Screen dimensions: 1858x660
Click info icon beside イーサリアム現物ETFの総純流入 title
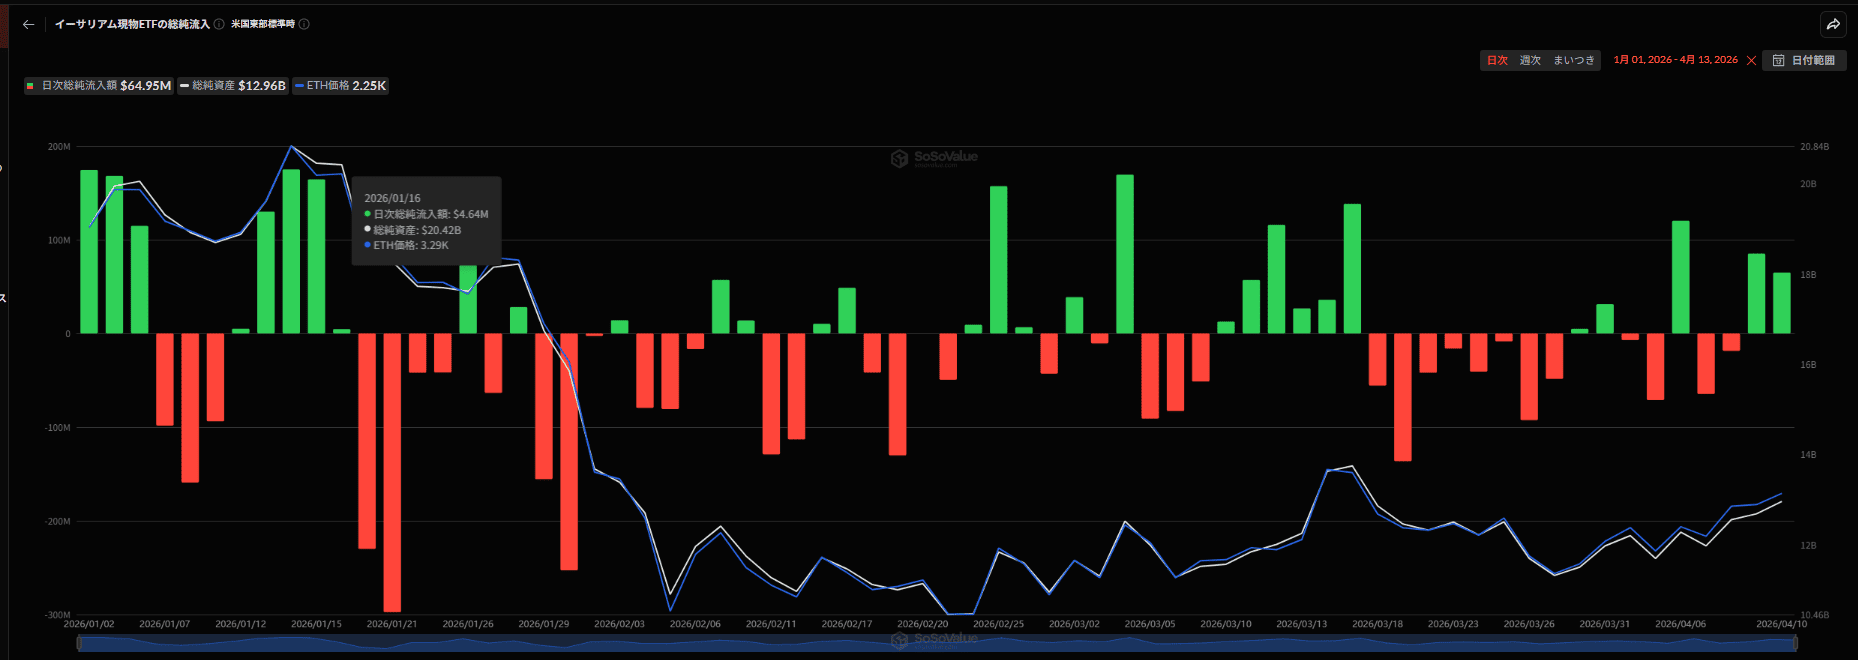219,25
